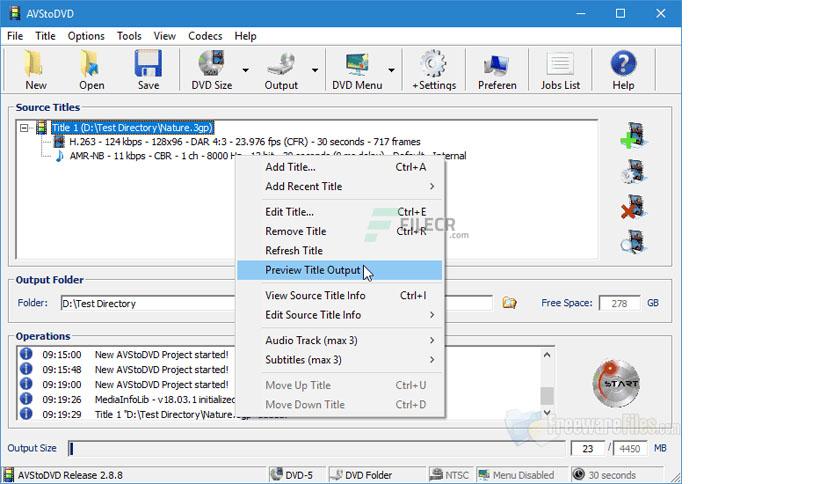Expand the DVD Menu dropdown arrow
Screen dimensions: 836x484
[x=391, y=70]
